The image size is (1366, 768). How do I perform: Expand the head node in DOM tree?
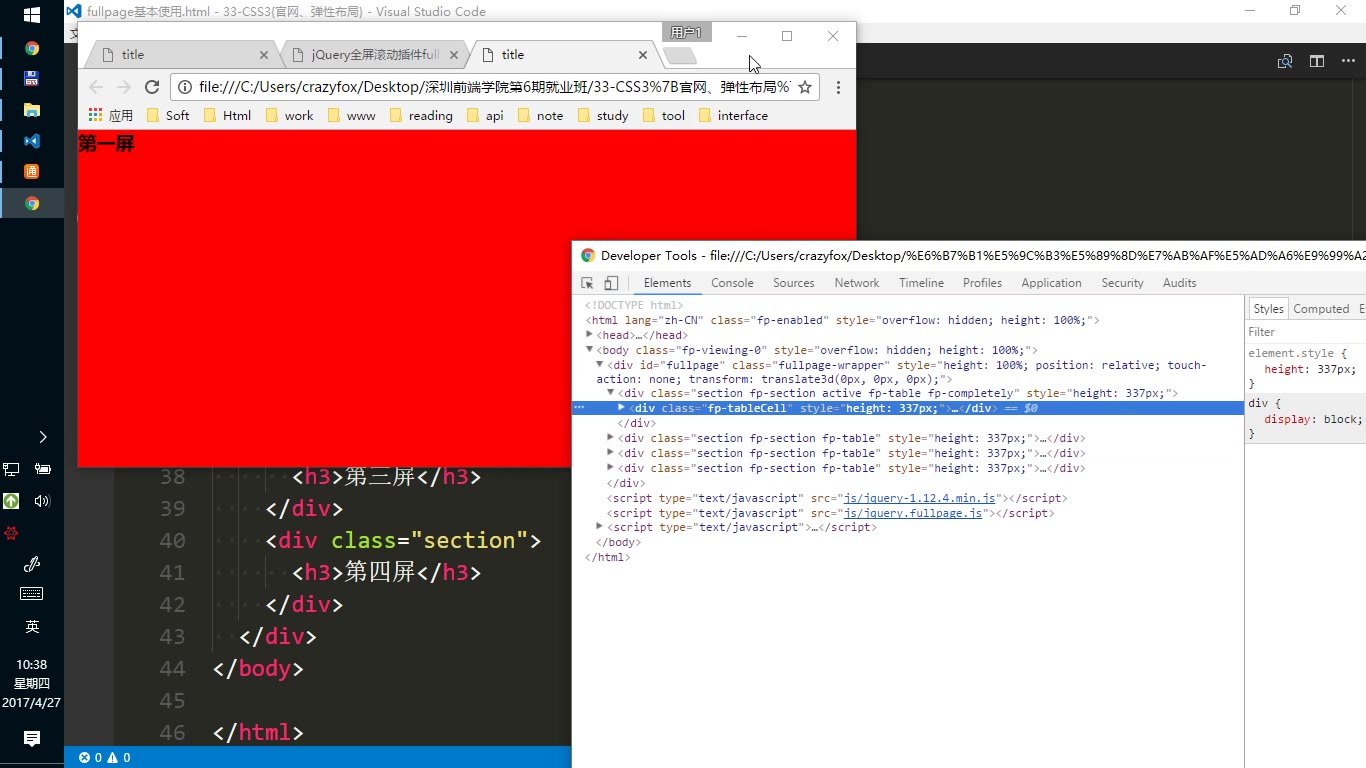[590, 335]
